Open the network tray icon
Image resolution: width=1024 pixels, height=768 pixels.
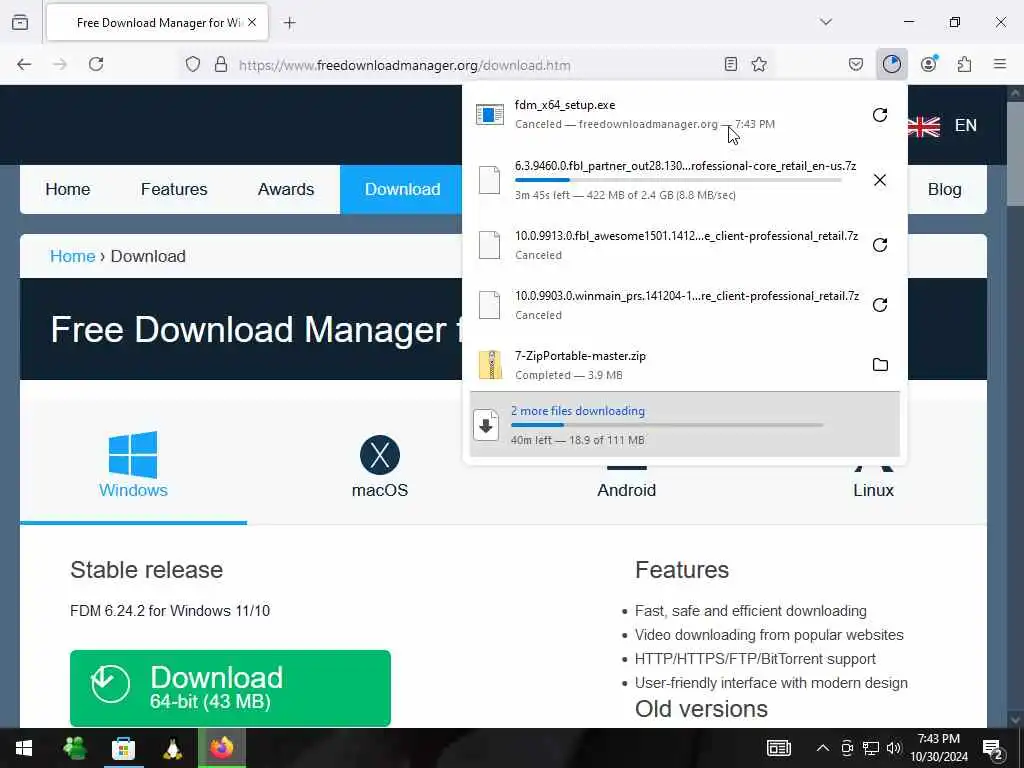click(x=871, y=748)
